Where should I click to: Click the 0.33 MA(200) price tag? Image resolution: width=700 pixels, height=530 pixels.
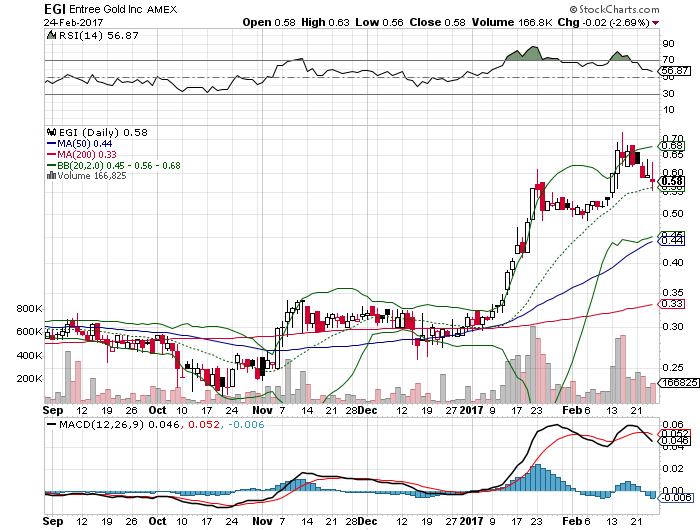[x=671, y=303]
